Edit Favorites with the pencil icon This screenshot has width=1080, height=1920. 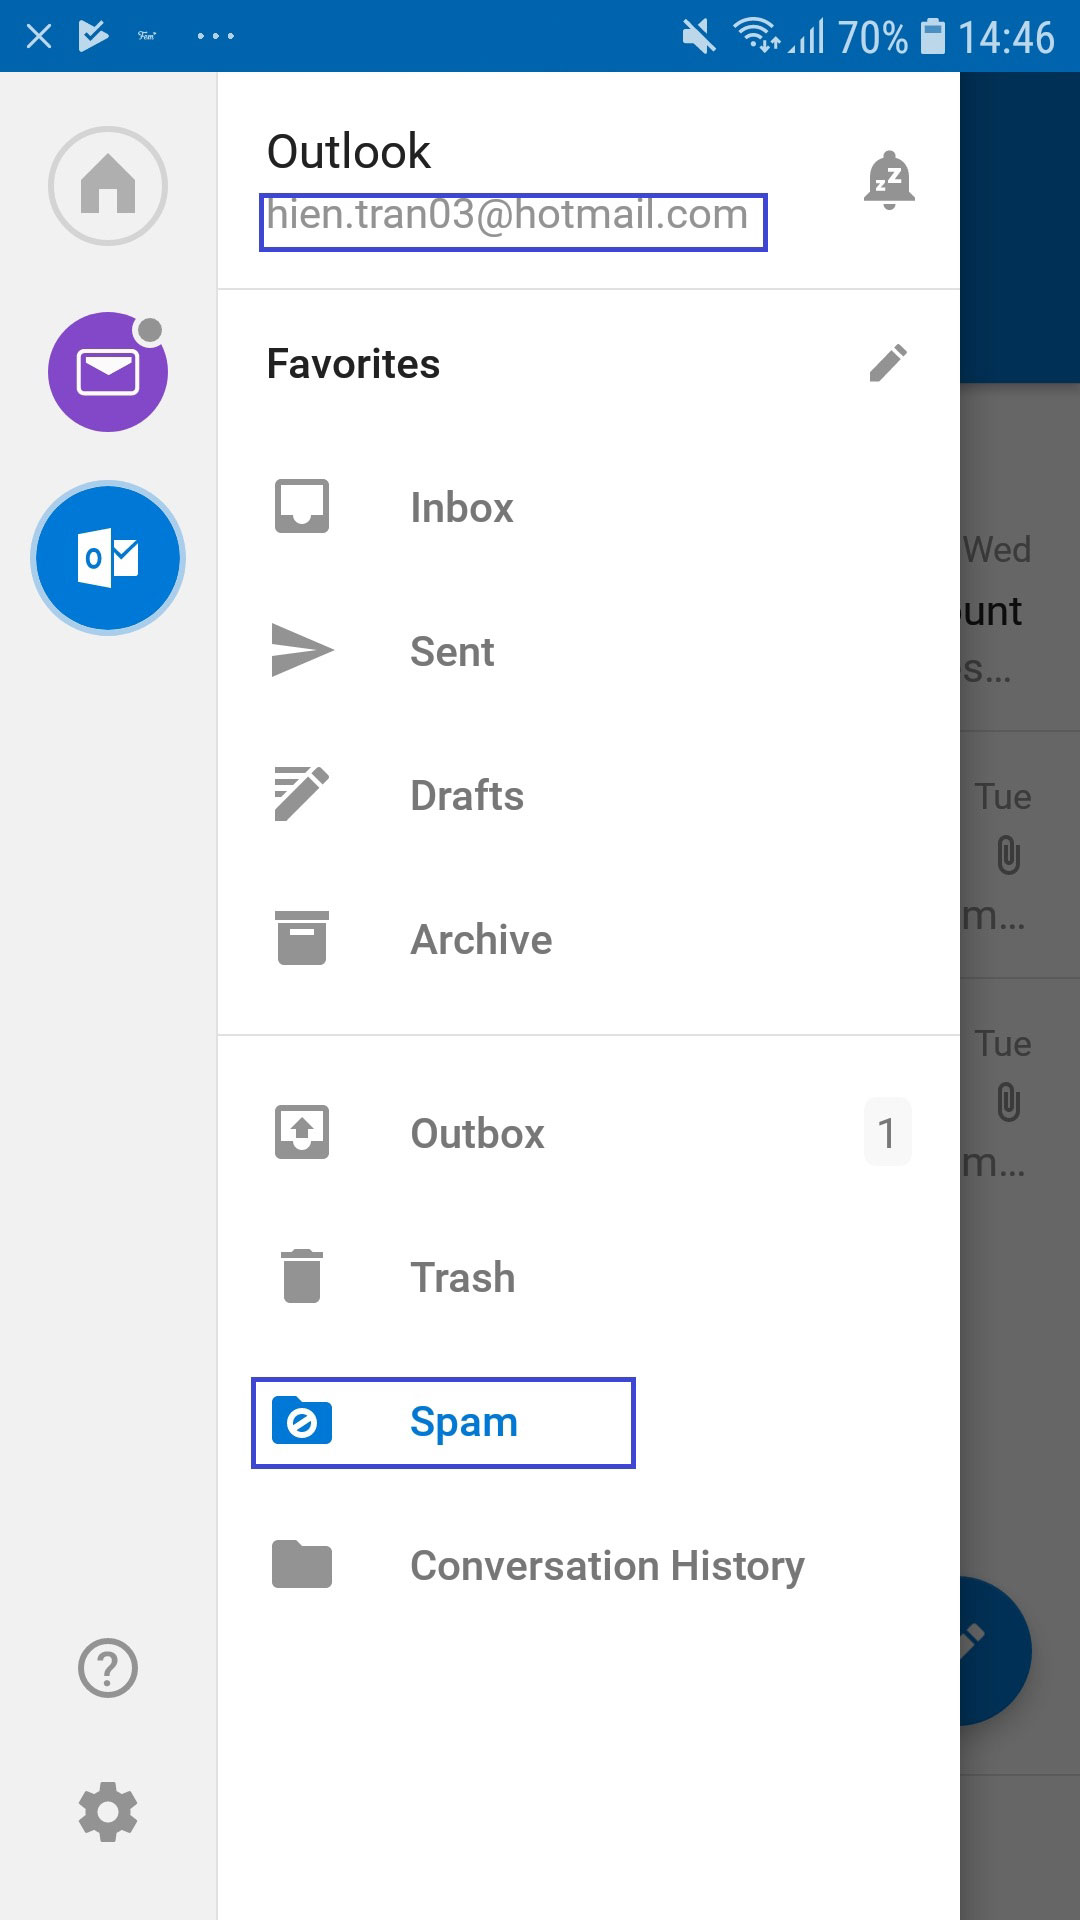[x=888, y=364]
